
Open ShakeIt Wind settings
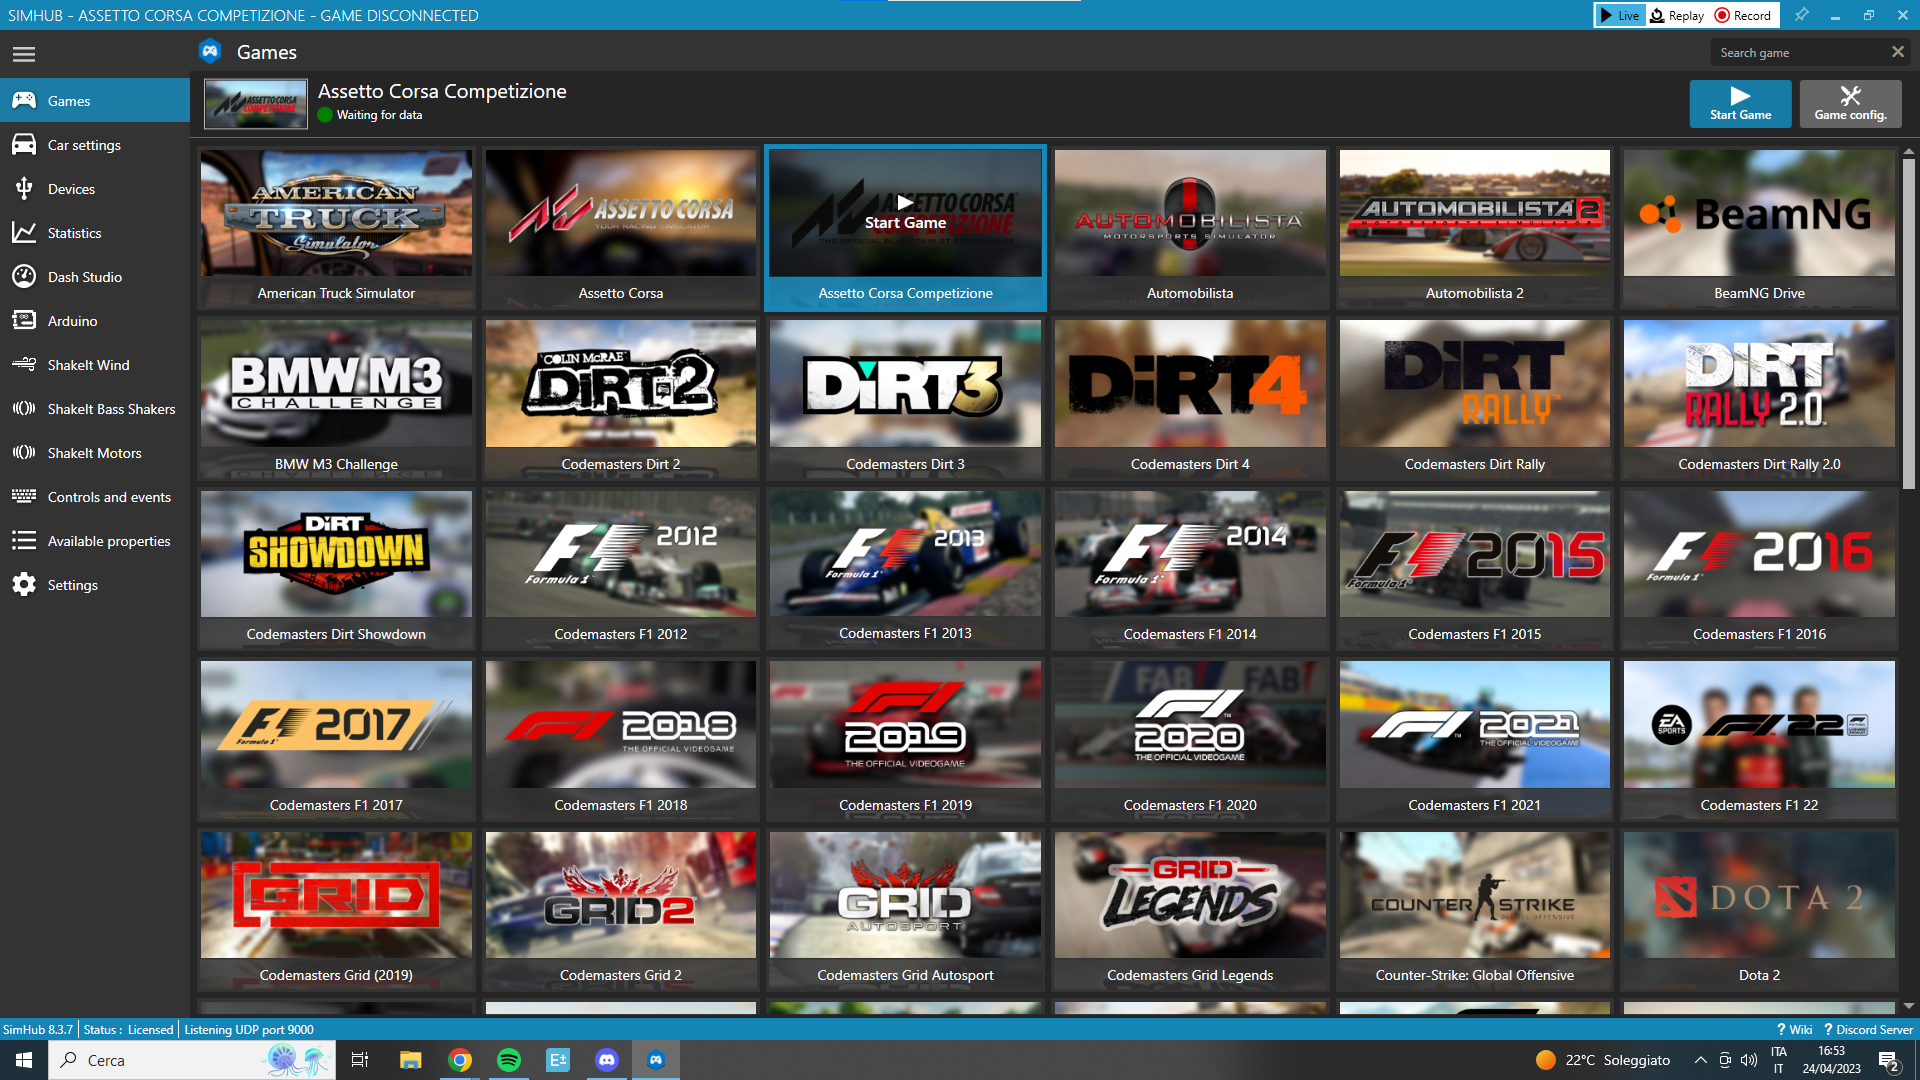[x=95, y=365]
